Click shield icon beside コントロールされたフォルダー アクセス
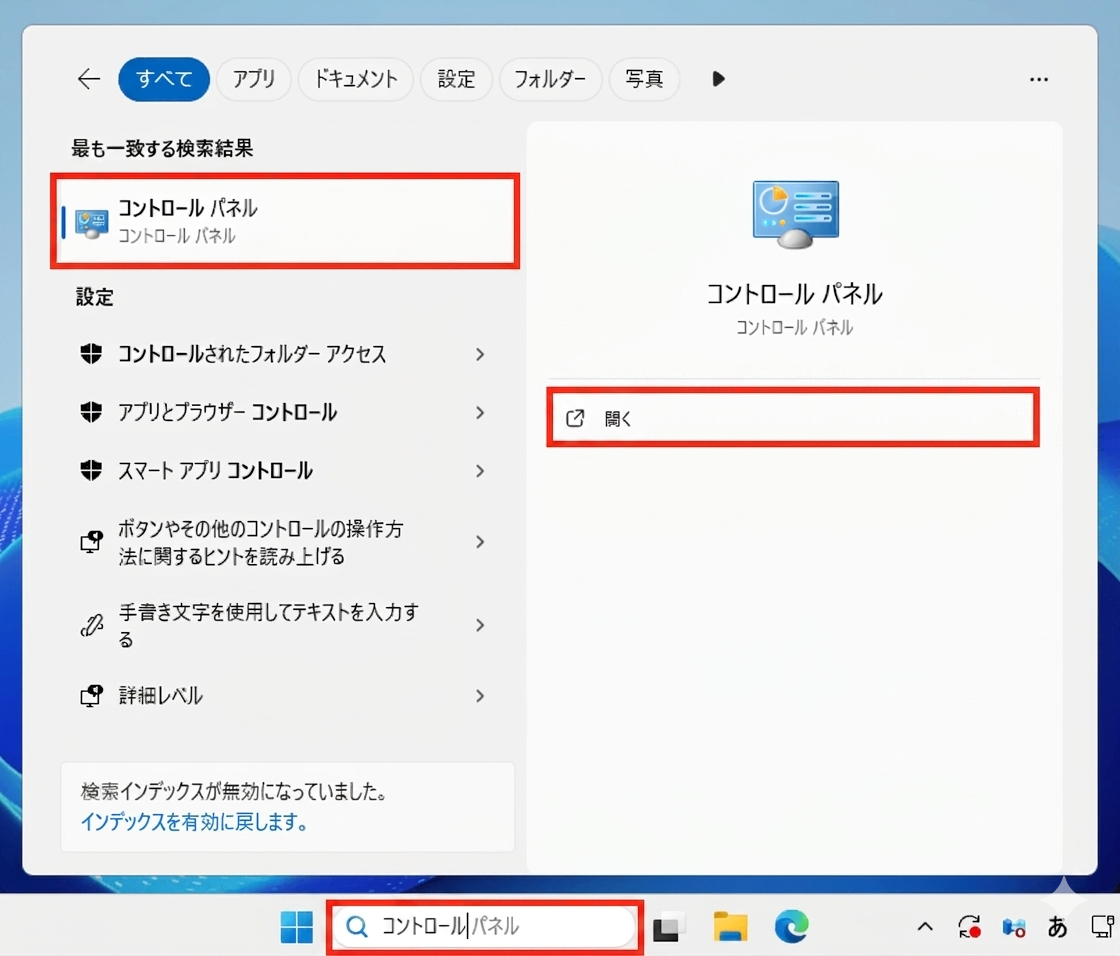 tap(91, 354)
